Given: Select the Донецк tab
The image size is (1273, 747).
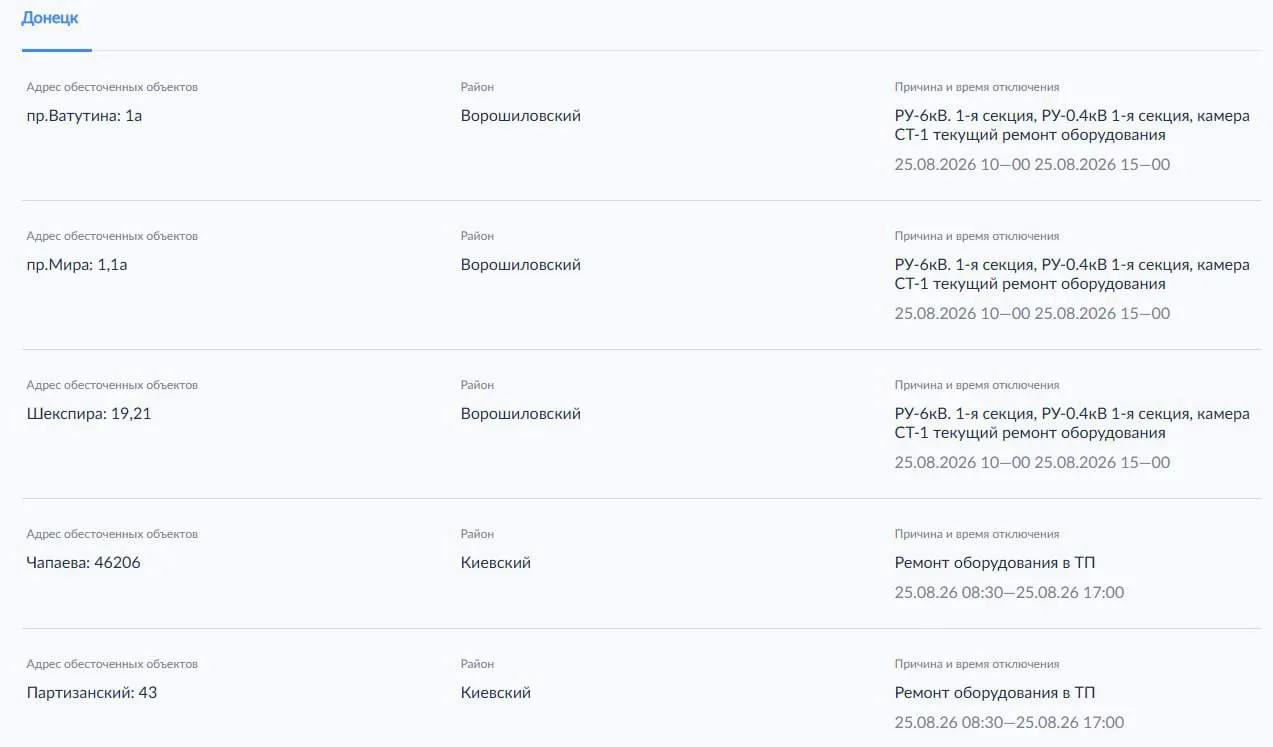Looking at the screenshot, I should tap(50, 18).
